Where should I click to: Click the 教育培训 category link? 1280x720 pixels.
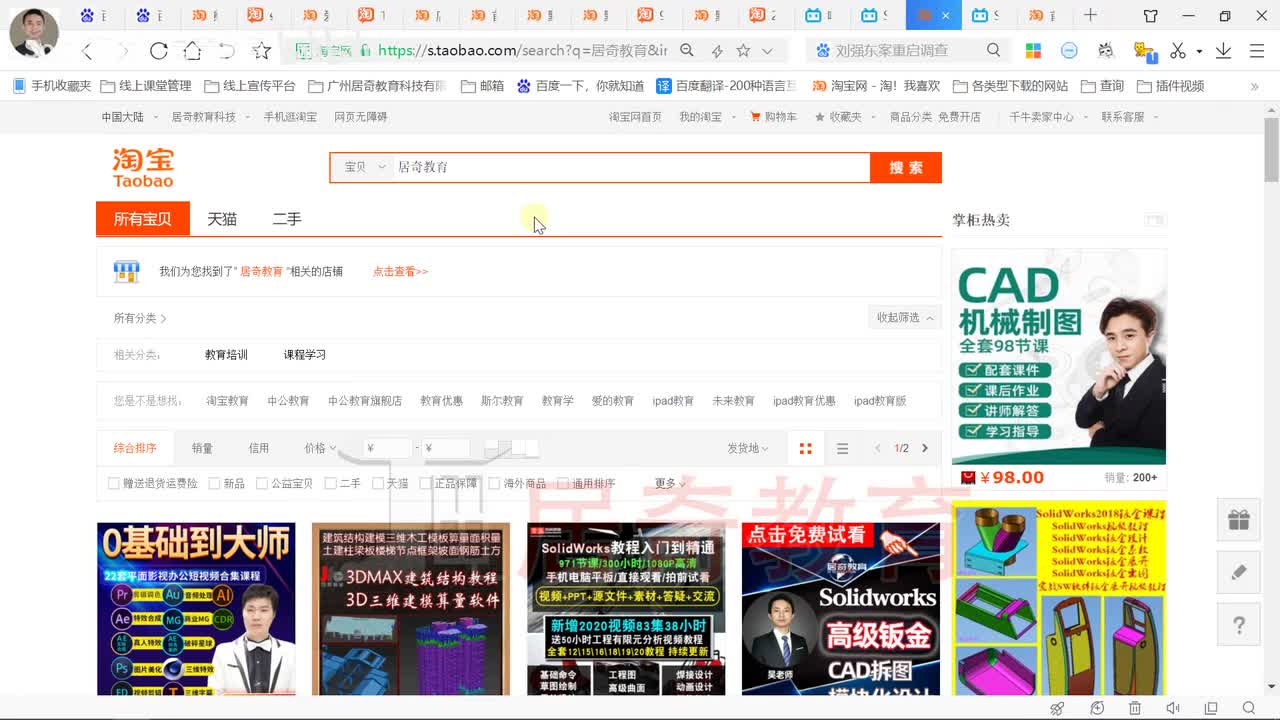click(226, 355)
